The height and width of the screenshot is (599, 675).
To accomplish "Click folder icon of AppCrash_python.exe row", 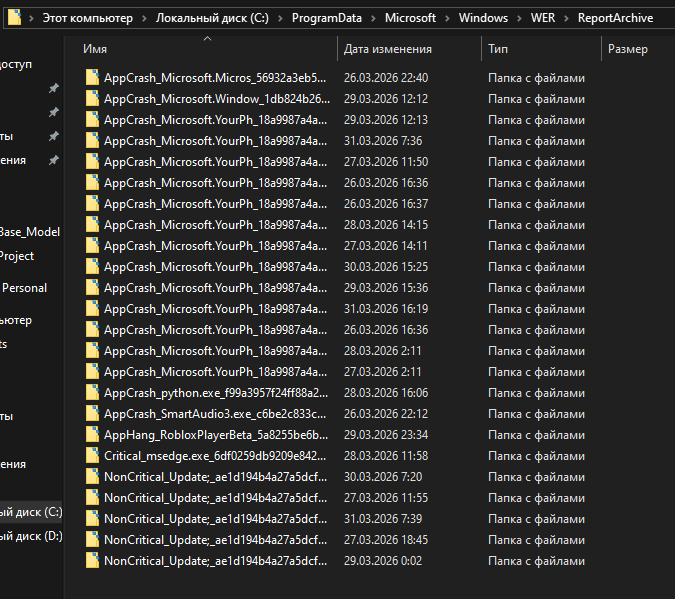I will tap(92, 393).
